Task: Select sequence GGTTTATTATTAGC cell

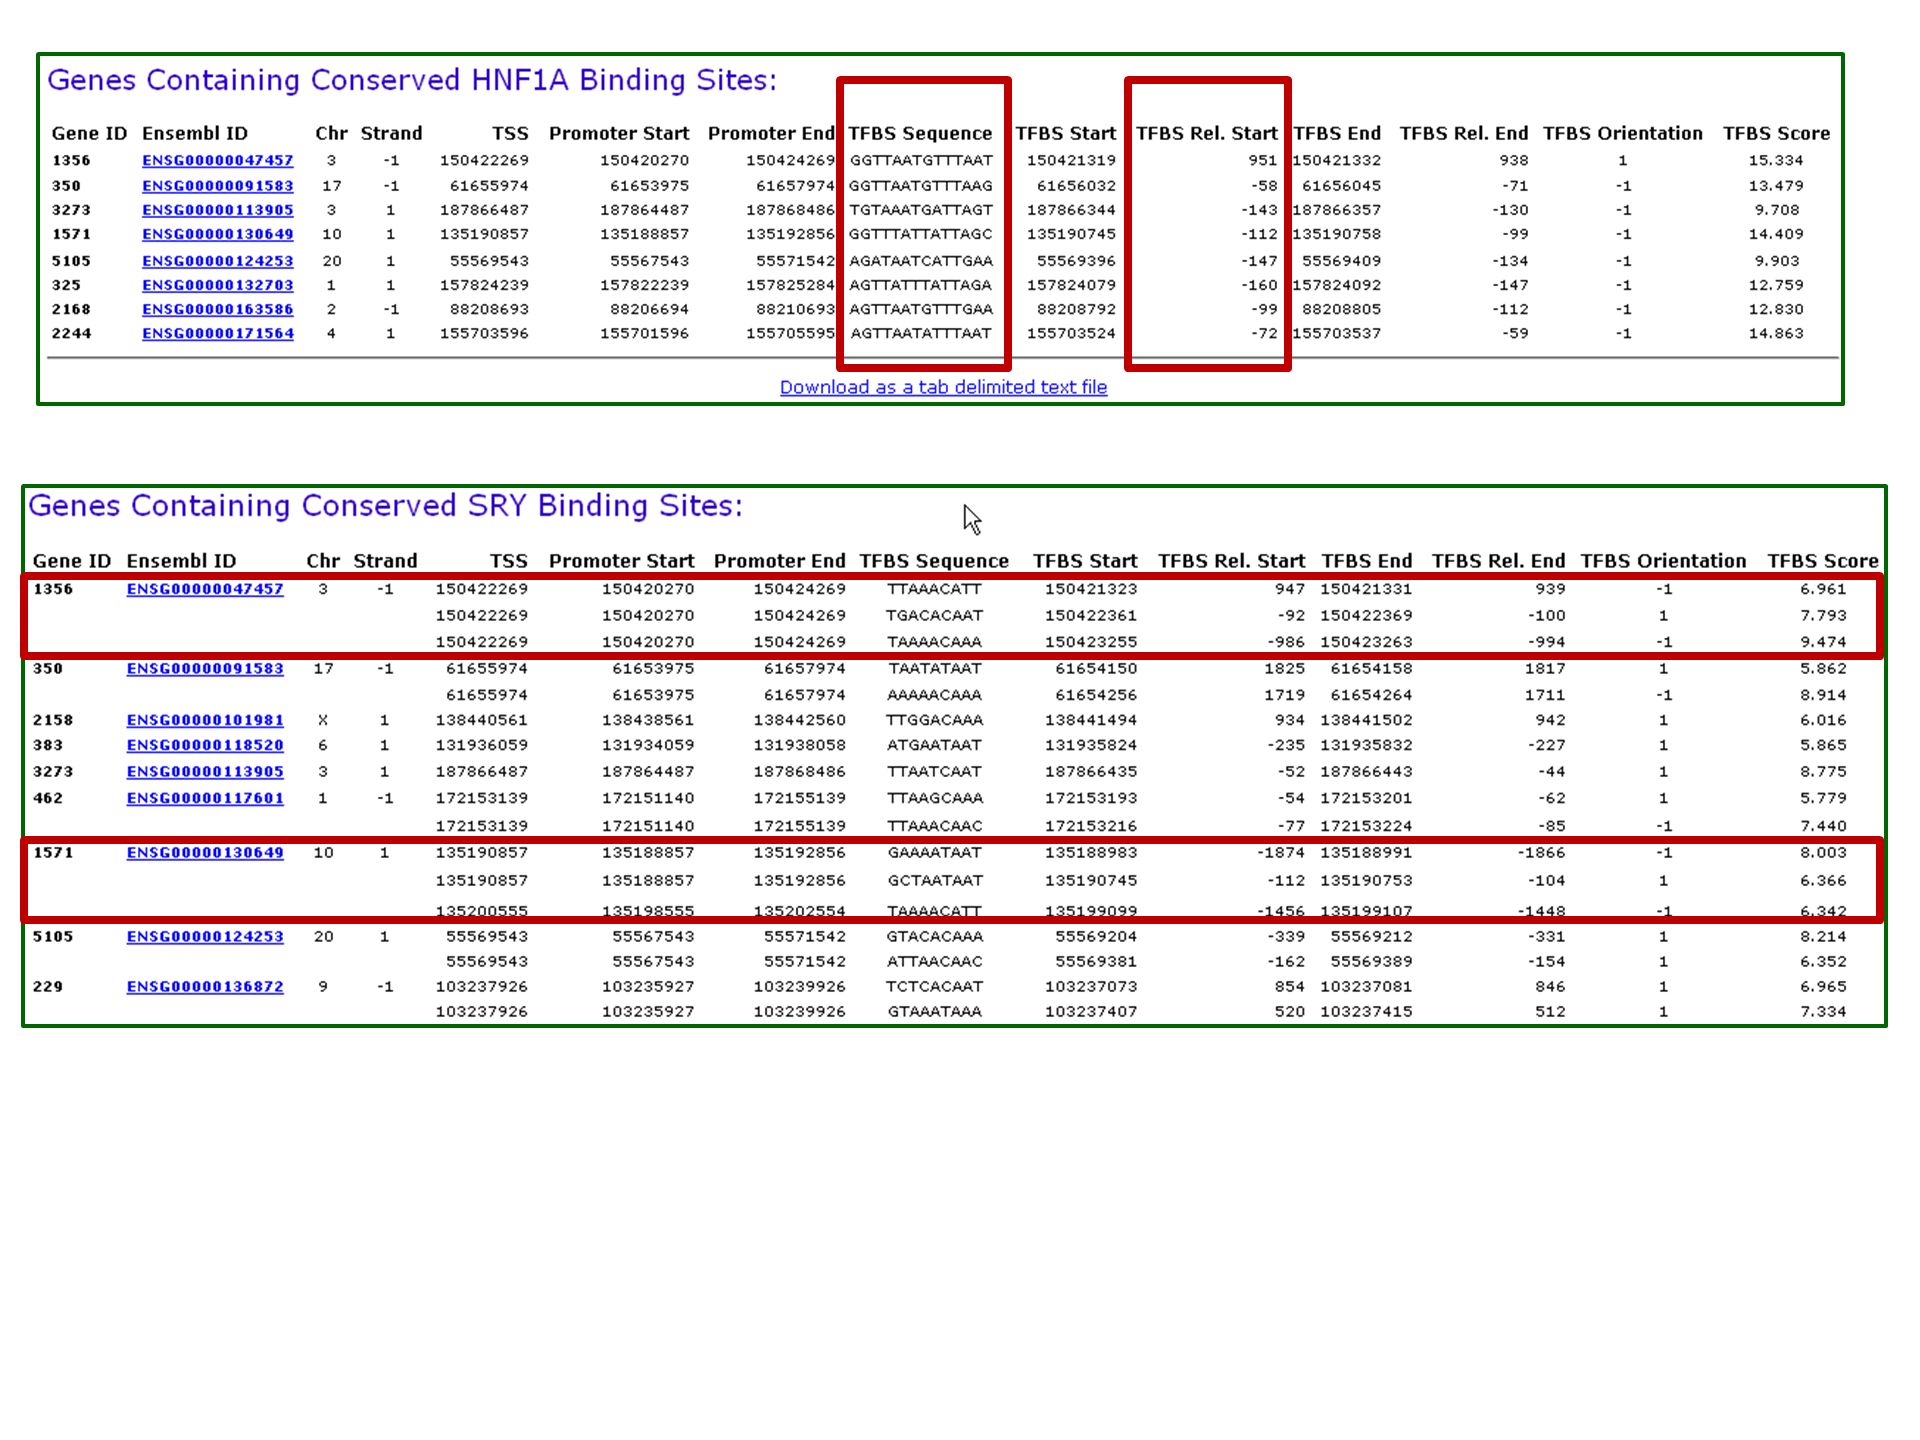Action: [x=921, y=234]
